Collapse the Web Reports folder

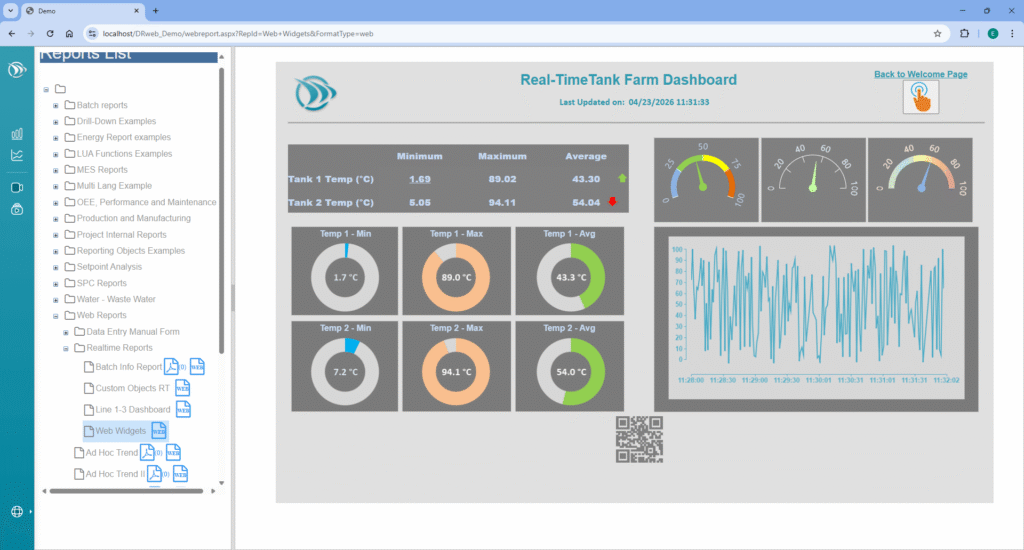click(56, 315)
